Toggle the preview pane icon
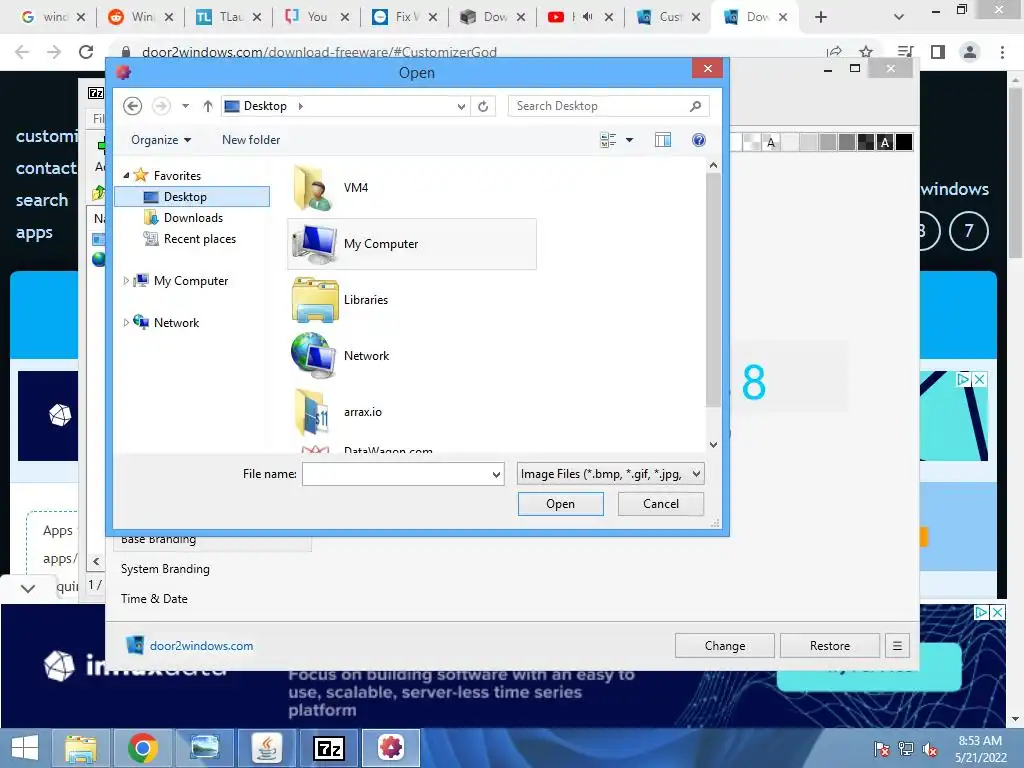Image resolution: width=1024 pixels, height=768 pixels. (663, 140)
